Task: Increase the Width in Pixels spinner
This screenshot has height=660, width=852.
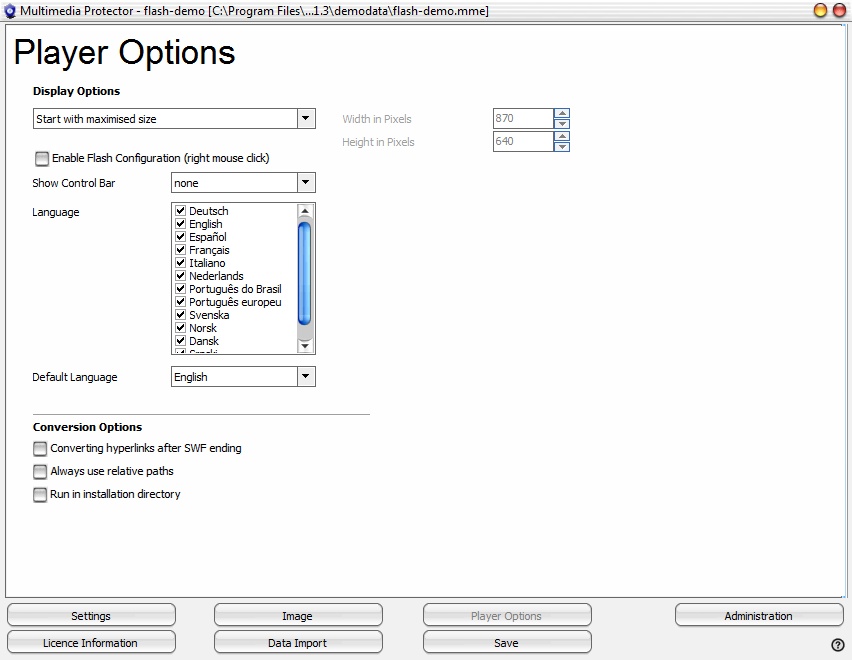Action: click(562, 114)
